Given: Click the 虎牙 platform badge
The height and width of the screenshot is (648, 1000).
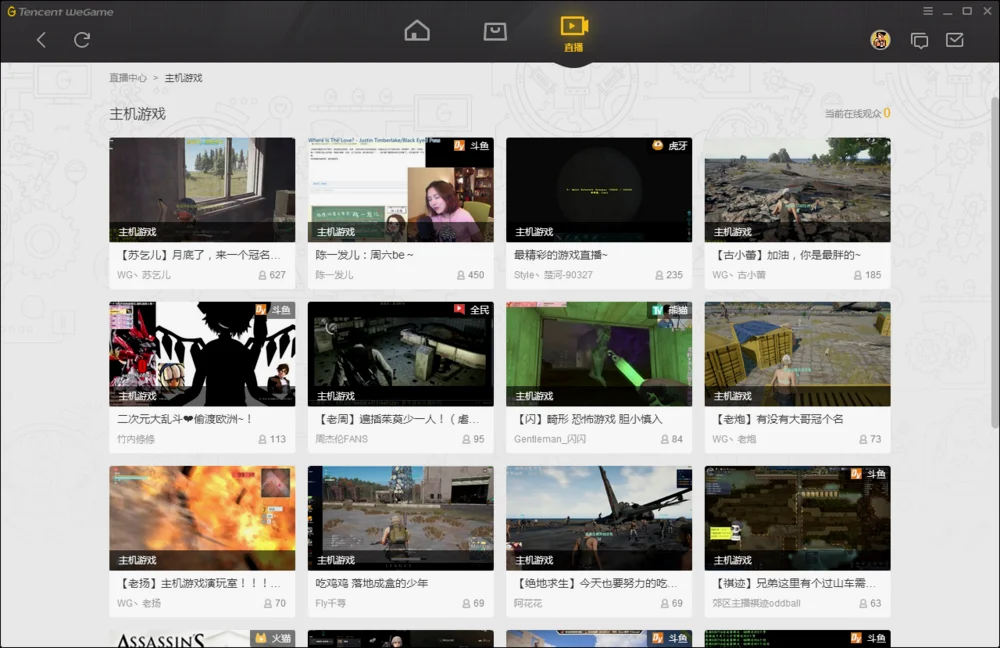Looking at the screenshot, I should pos(670,145).
